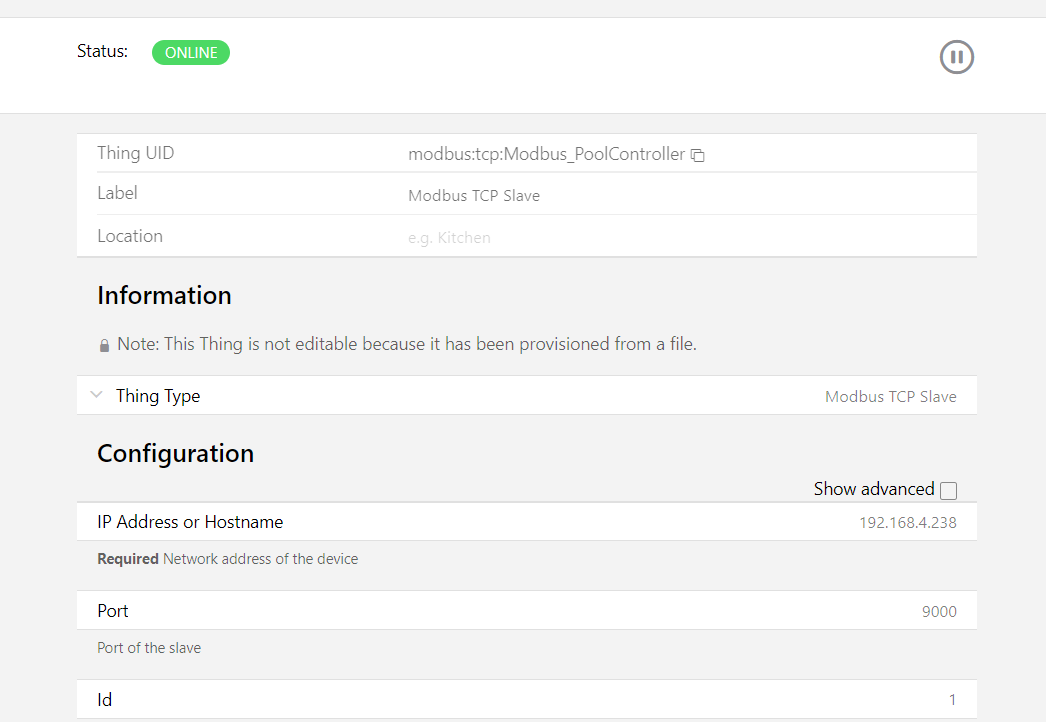Pause the Thing with the pause icon

tap(956, 57)
